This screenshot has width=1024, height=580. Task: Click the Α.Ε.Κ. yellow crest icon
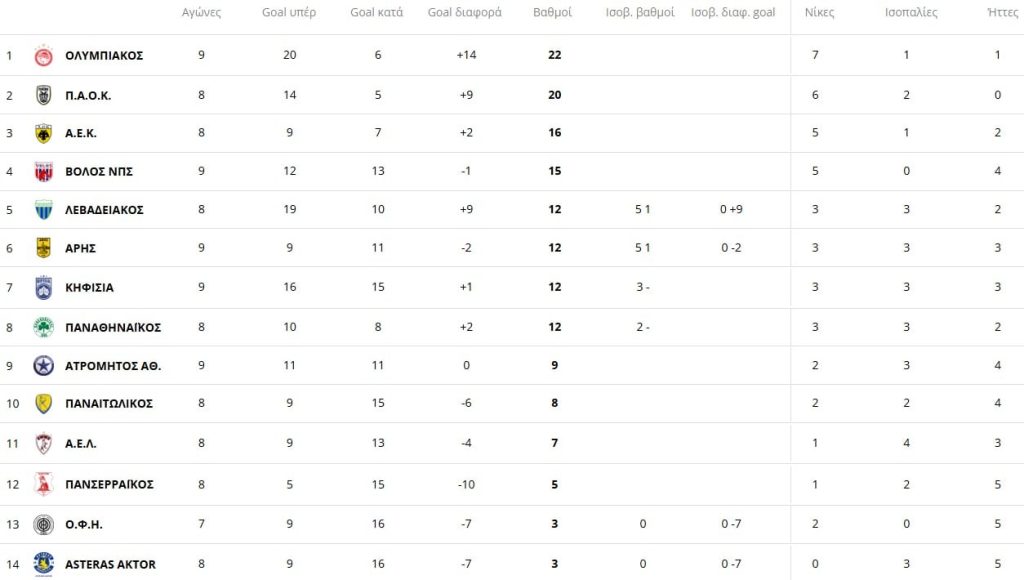tap(43, 133)
